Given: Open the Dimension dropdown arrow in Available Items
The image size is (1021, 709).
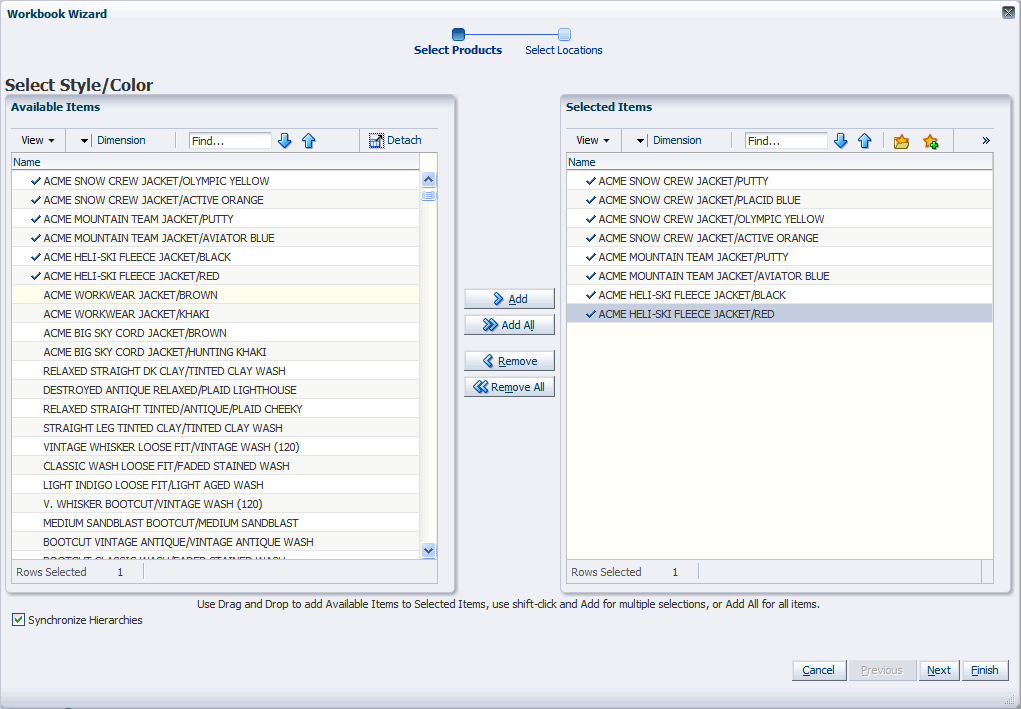Looking at the screenshot, I should pyautogui.click(x=84, y=141).
